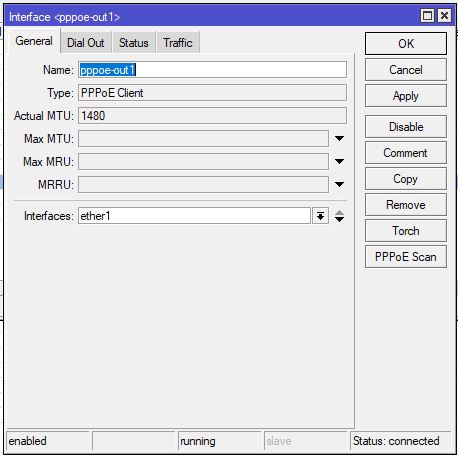This screenshot has width=458, height=458.
Task: Run PPPoE Scan
Action: click(406, 257)
